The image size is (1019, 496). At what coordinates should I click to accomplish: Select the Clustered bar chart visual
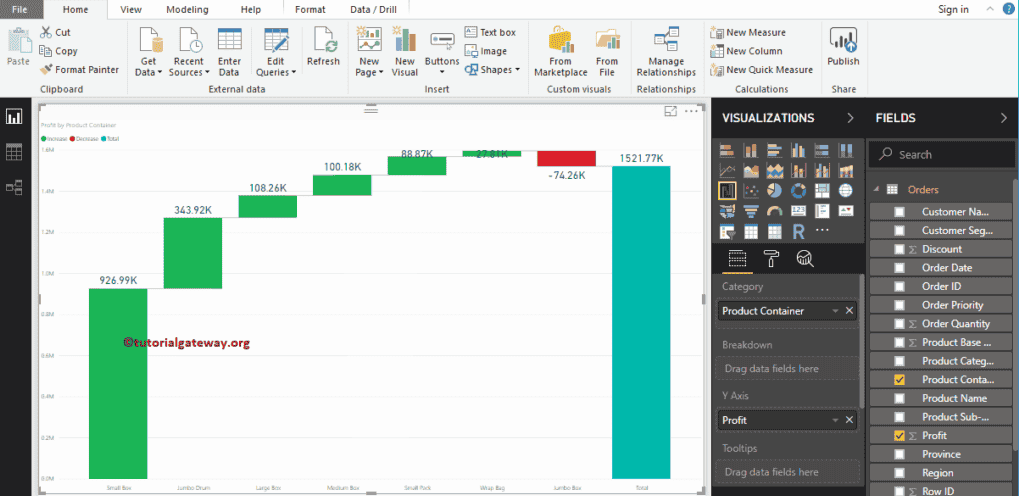click(x=775, y=151)
